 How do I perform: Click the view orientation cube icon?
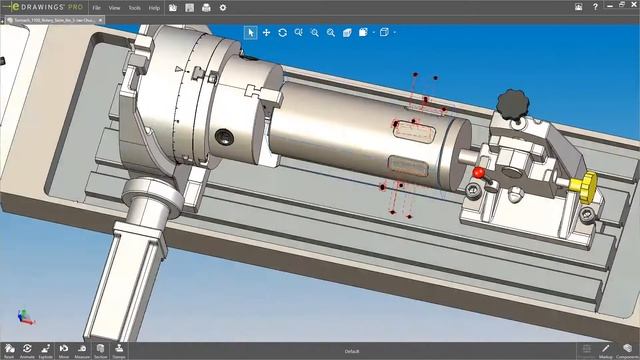[x=363, y=32]
